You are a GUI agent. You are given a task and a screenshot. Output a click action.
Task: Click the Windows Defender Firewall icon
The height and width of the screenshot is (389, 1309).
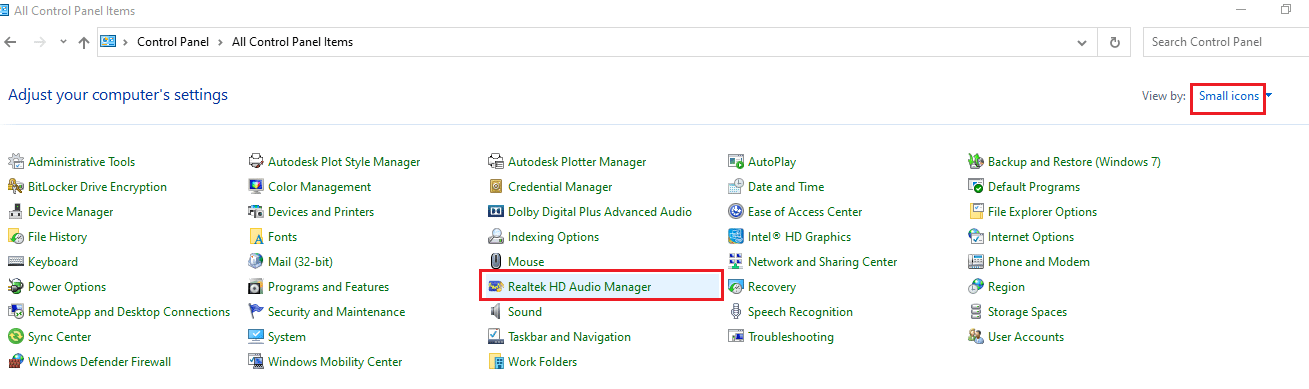point(16,362)
